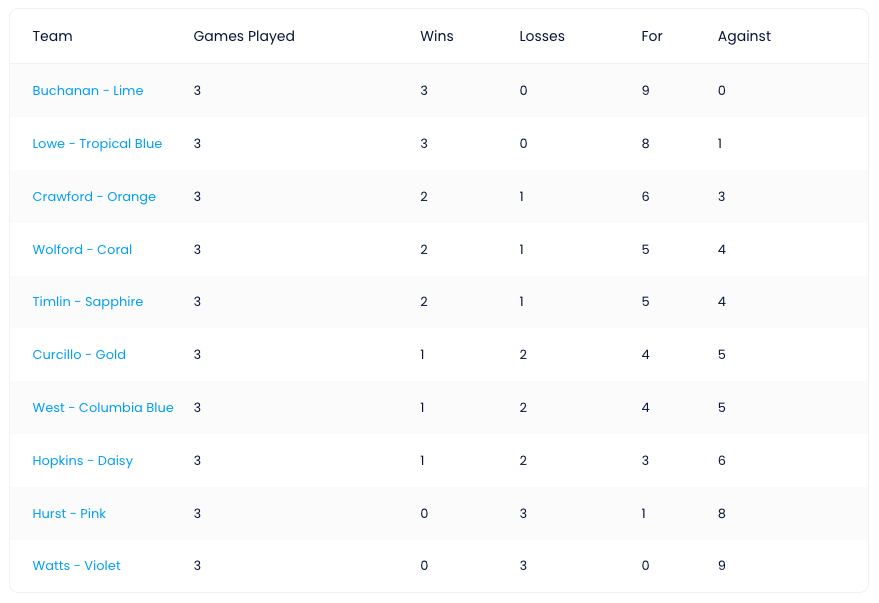Open the West - Columbia Blue team link
Image resolution: width=879 pixels, height=603 pixels.
[x=103, y=407]
